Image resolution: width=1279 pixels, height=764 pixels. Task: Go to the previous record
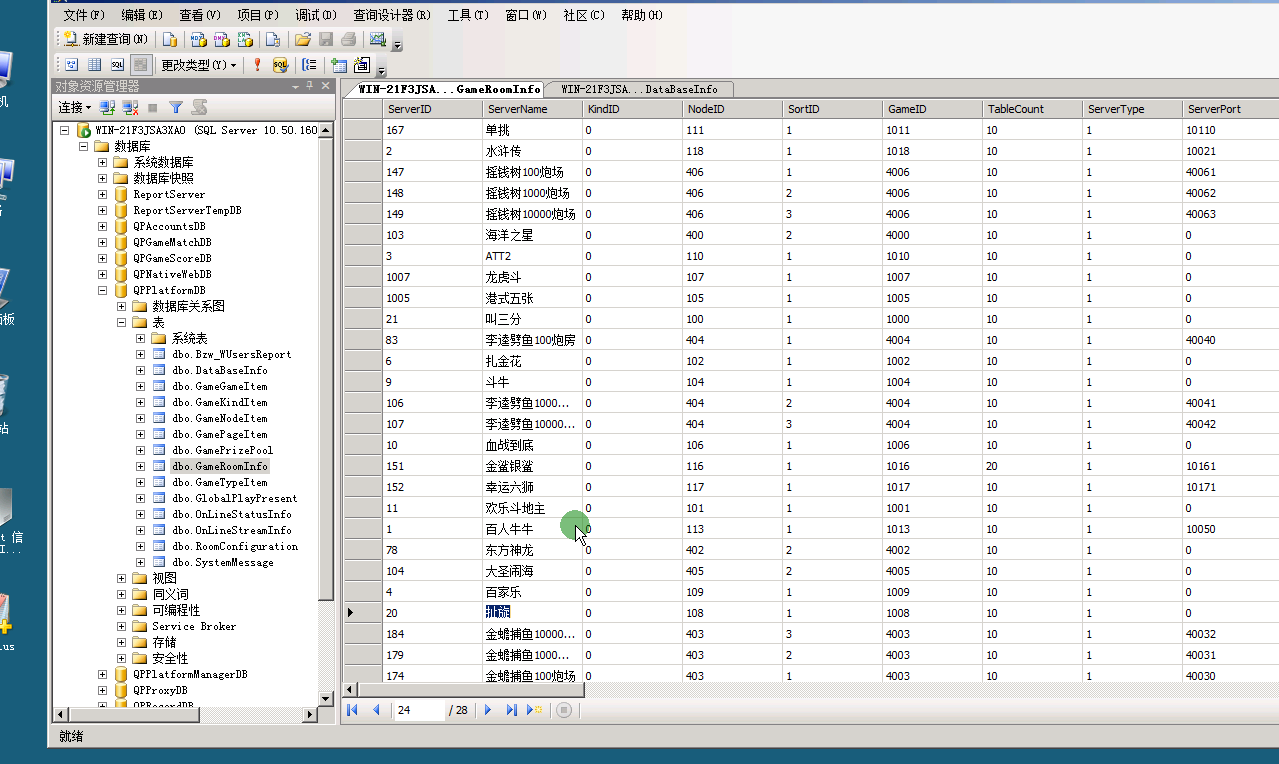[x=376, y=710]
